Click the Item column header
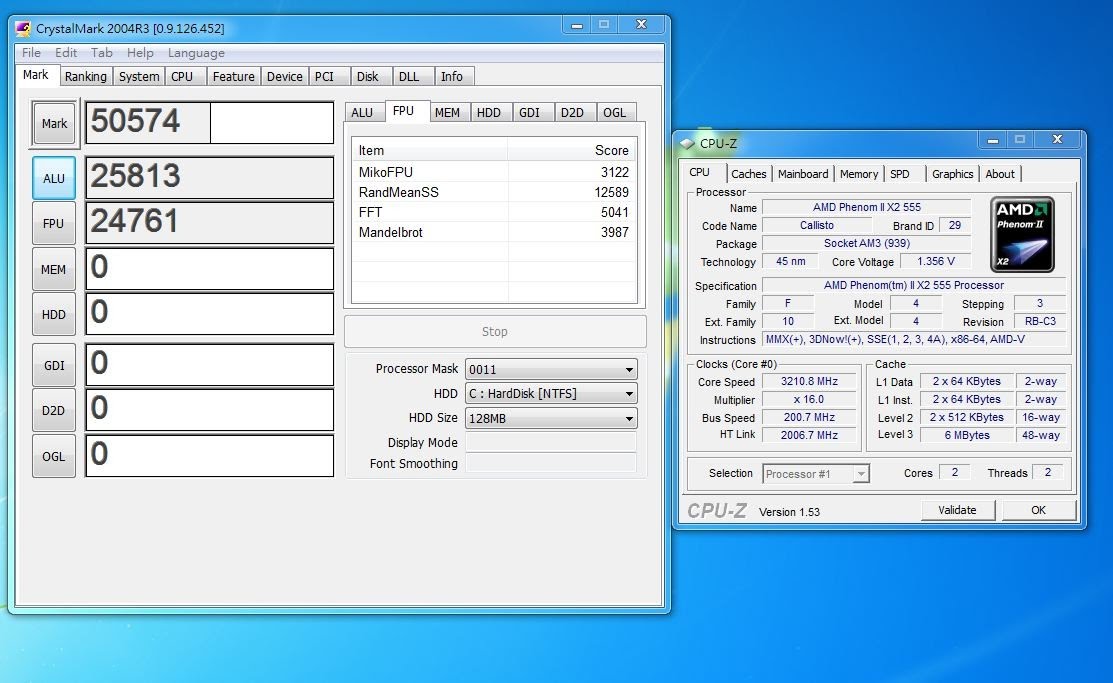 tap(430, 151)
